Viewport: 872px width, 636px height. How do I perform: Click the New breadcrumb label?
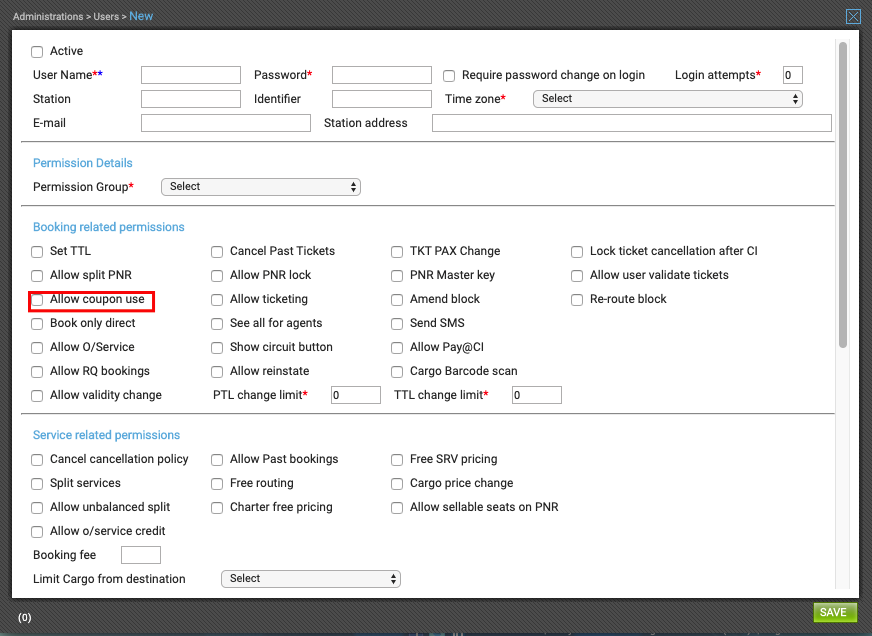click(x=141, y=16)
